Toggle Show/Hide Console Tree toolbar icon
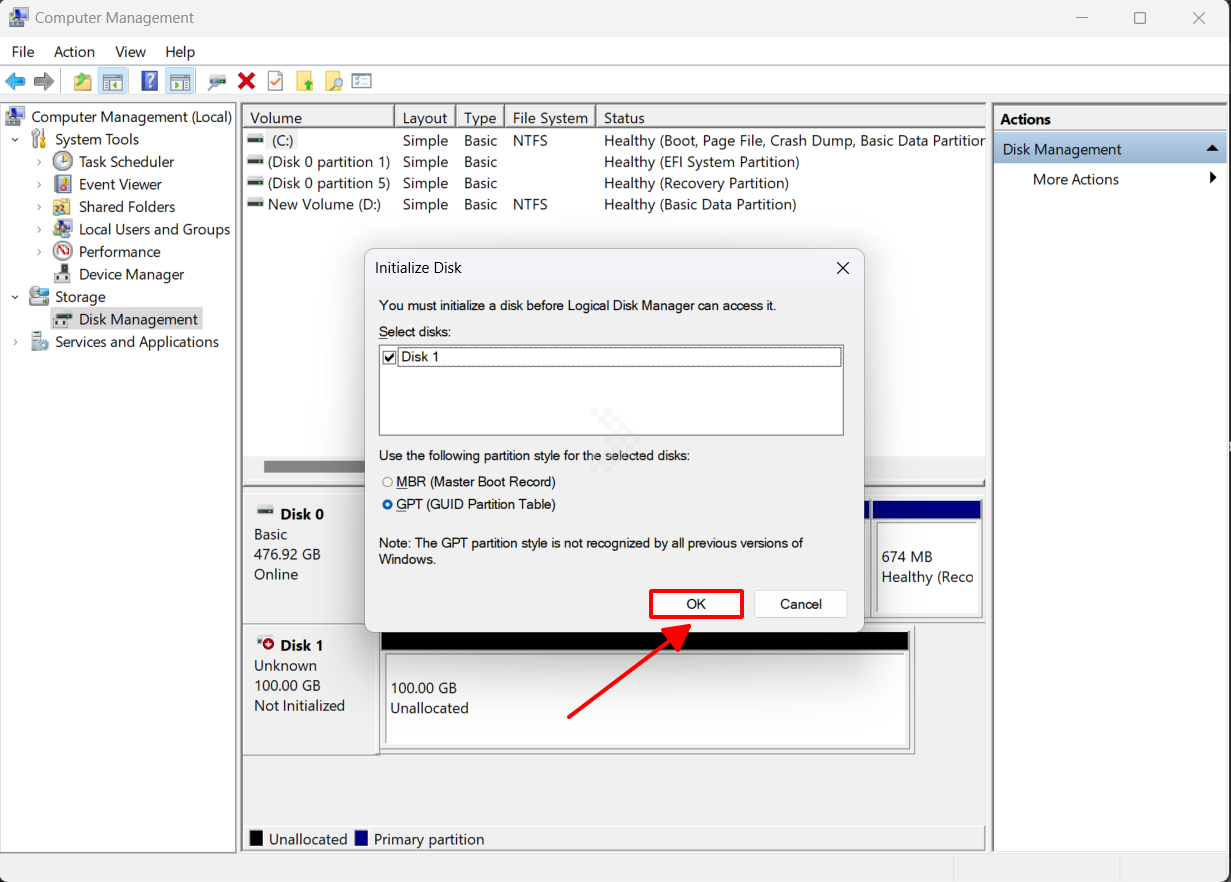The width and height of the screenshot is (1231, 882). [x=113, y=82]
